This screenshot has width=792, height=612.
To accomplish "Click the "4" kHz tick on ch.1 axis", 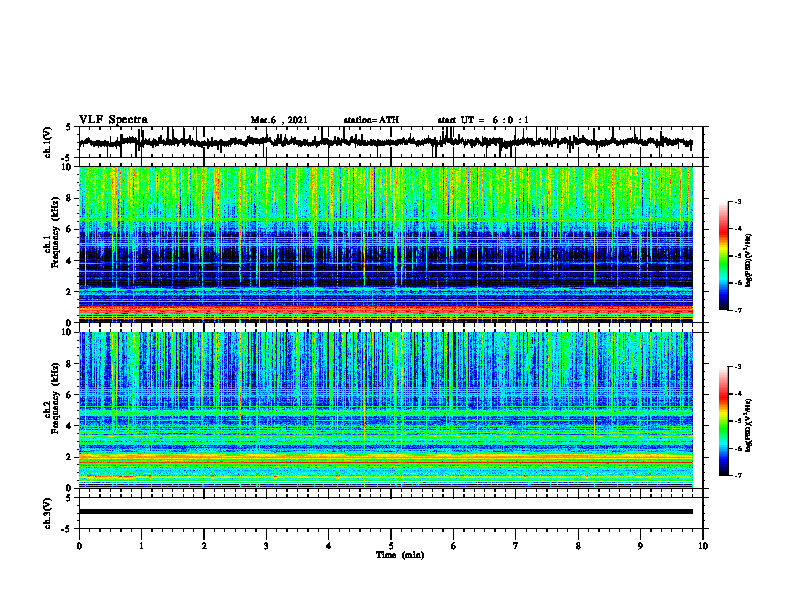I will (69, 261).
